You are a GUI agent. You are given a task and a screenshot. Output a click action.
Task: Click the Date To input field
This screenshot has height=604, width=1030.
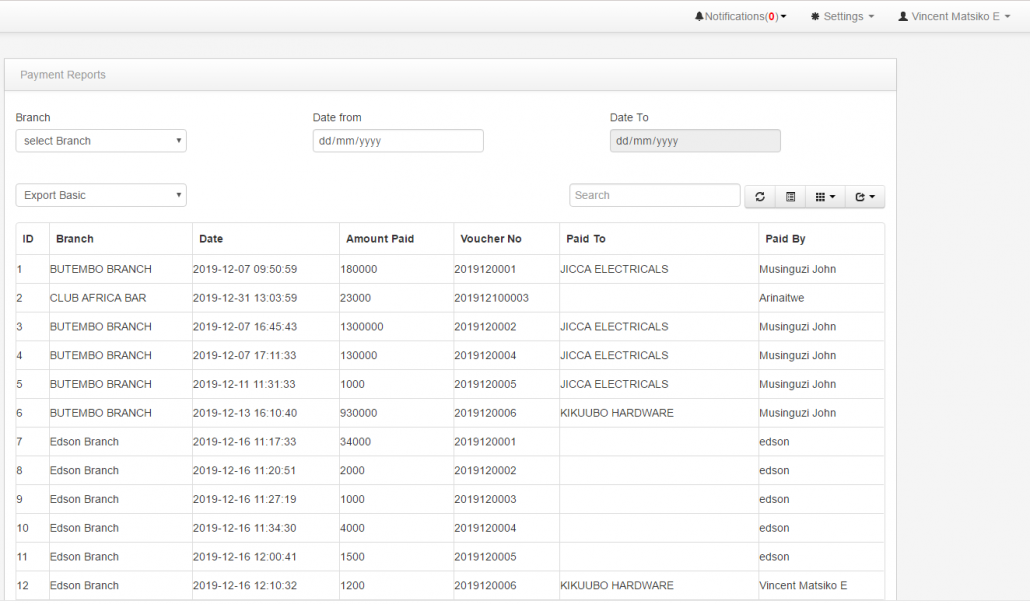(x=695, y=141)
